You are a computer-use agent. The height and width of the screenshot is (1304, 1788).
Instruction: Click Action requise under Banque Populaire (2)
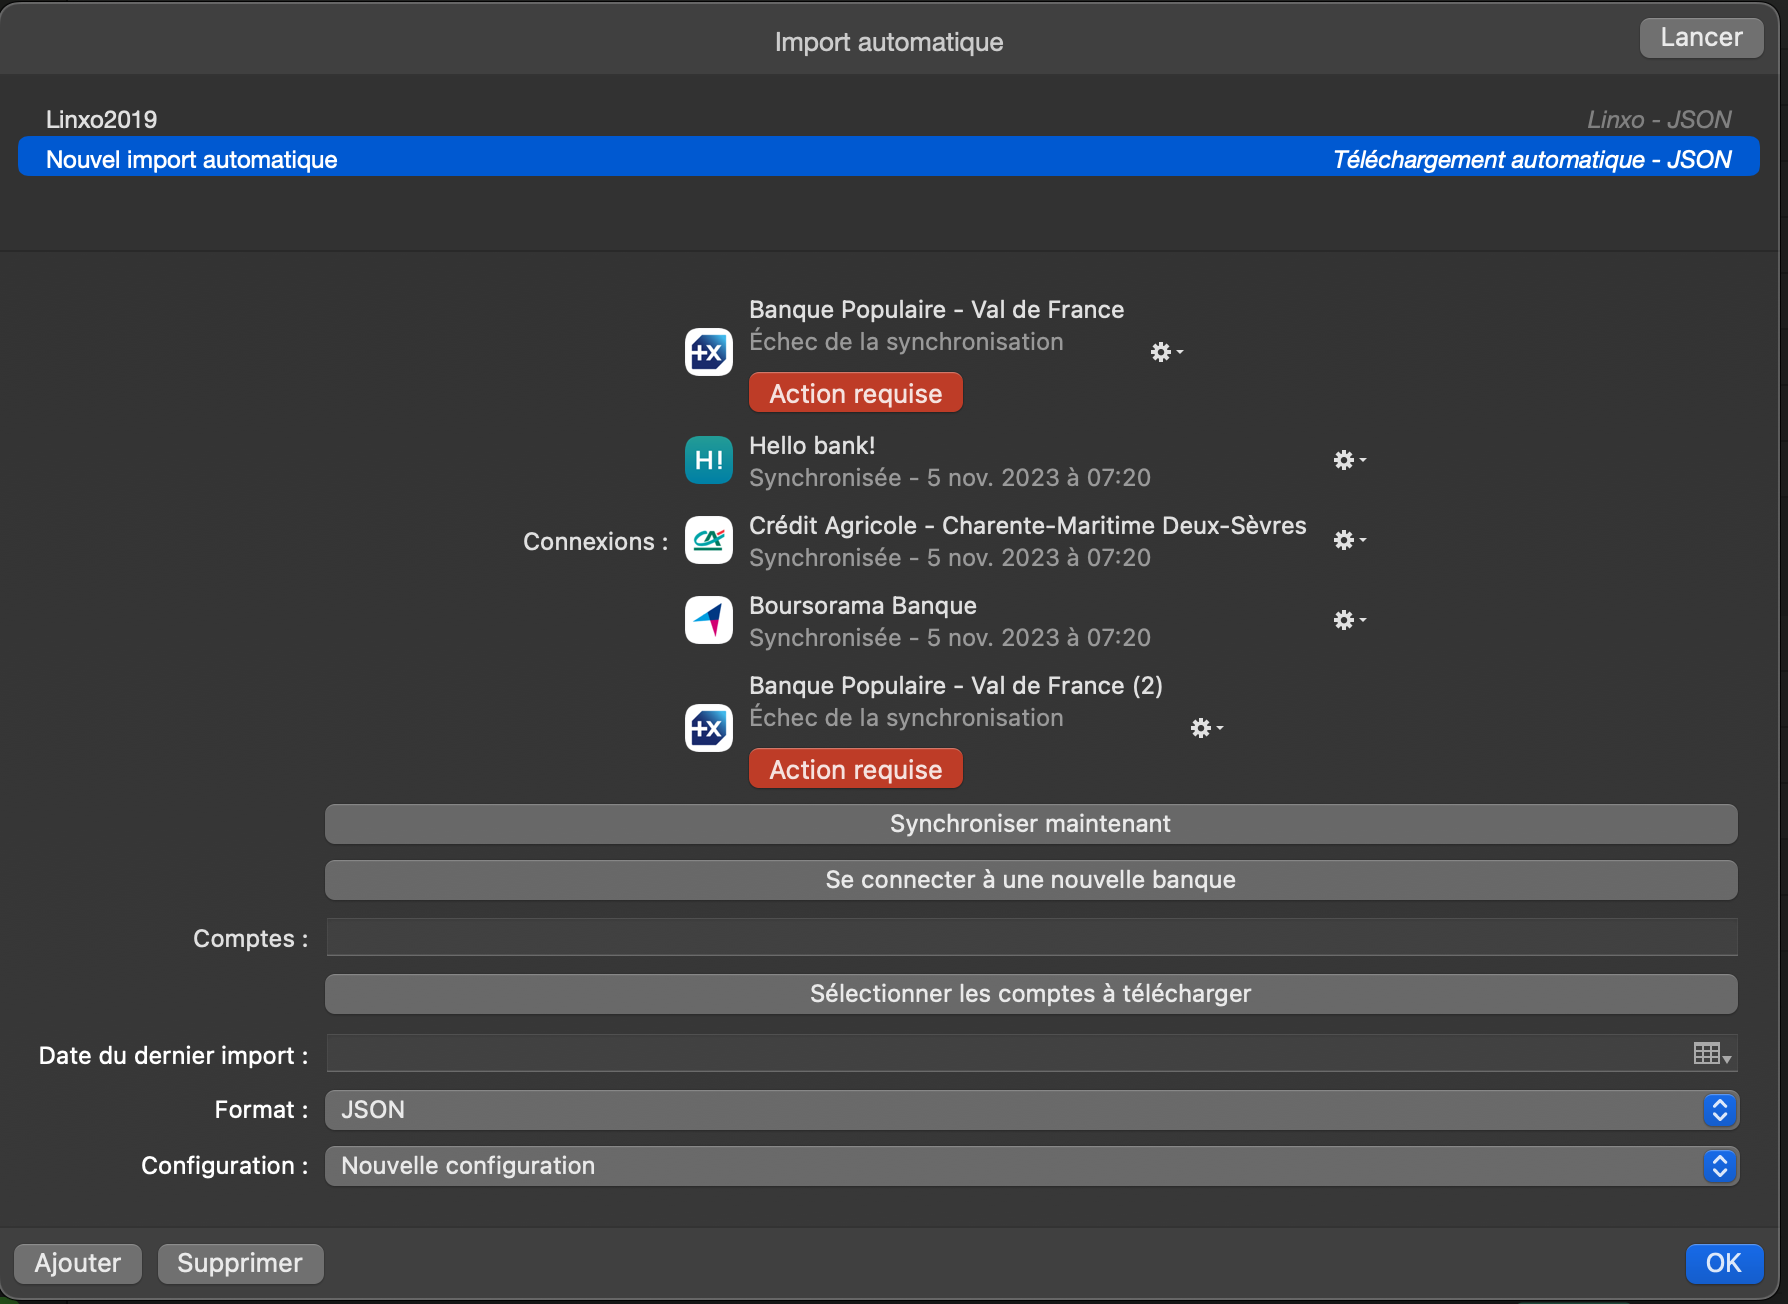pyautogui.click(x=856, y=769)
